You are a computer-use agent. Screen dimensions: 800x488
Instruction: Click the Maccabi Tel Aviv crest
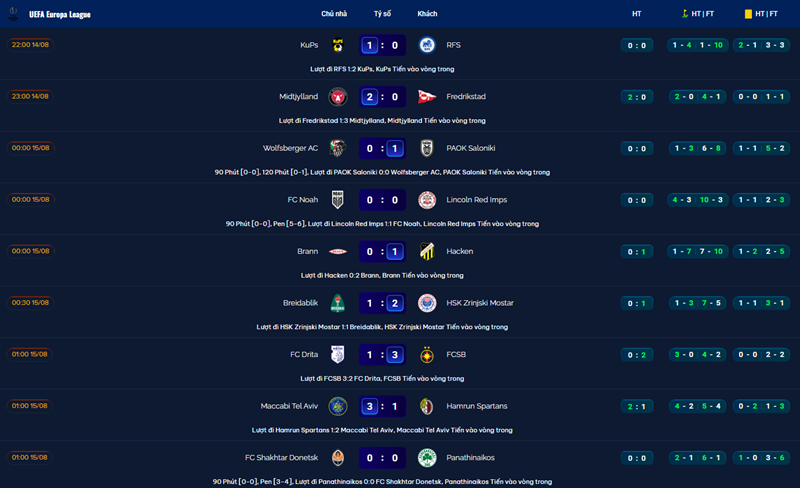[x=338, y=406]
